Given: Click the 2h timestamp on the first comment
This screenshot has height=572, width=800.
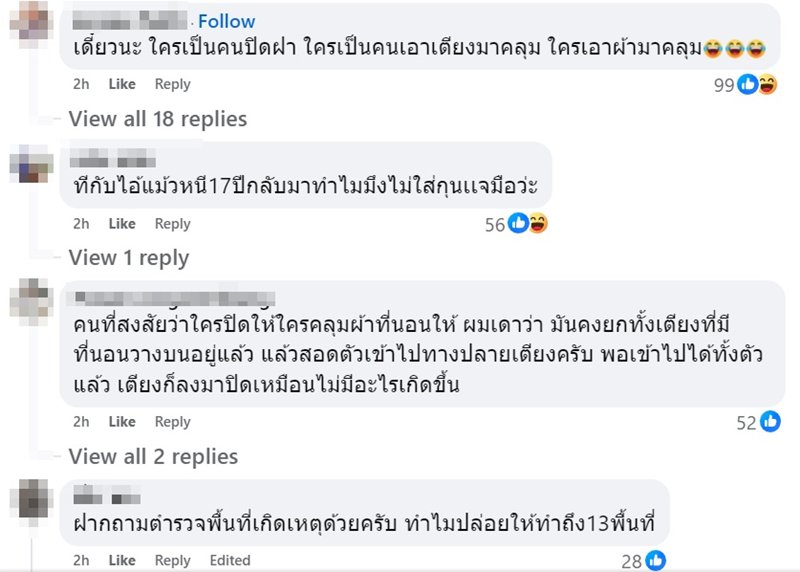Looking at the screenshot, I should (x=81, y=85).
